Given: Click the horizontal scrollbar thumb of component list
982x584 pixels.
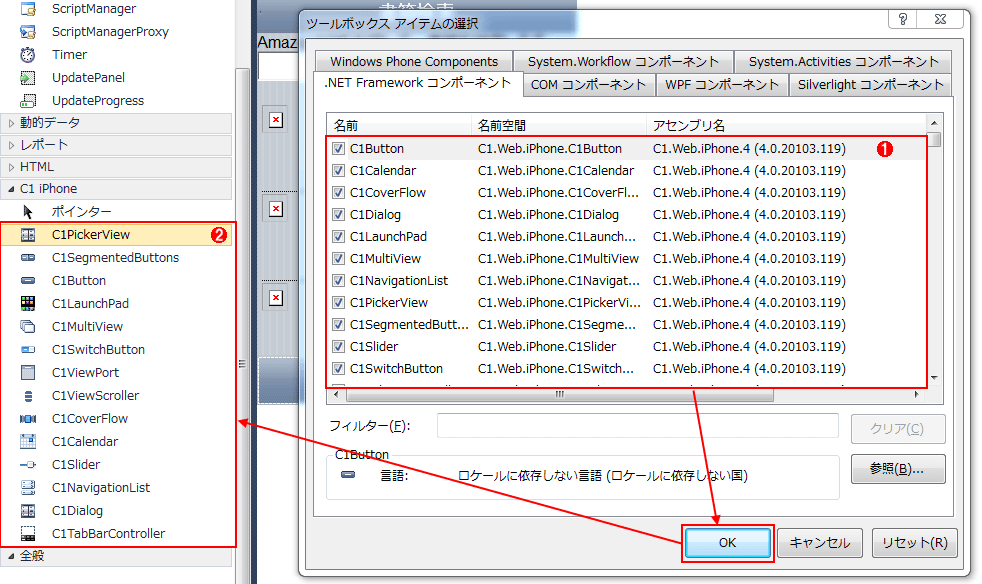Looking at the screenshot, I should [x=559, y=395].
